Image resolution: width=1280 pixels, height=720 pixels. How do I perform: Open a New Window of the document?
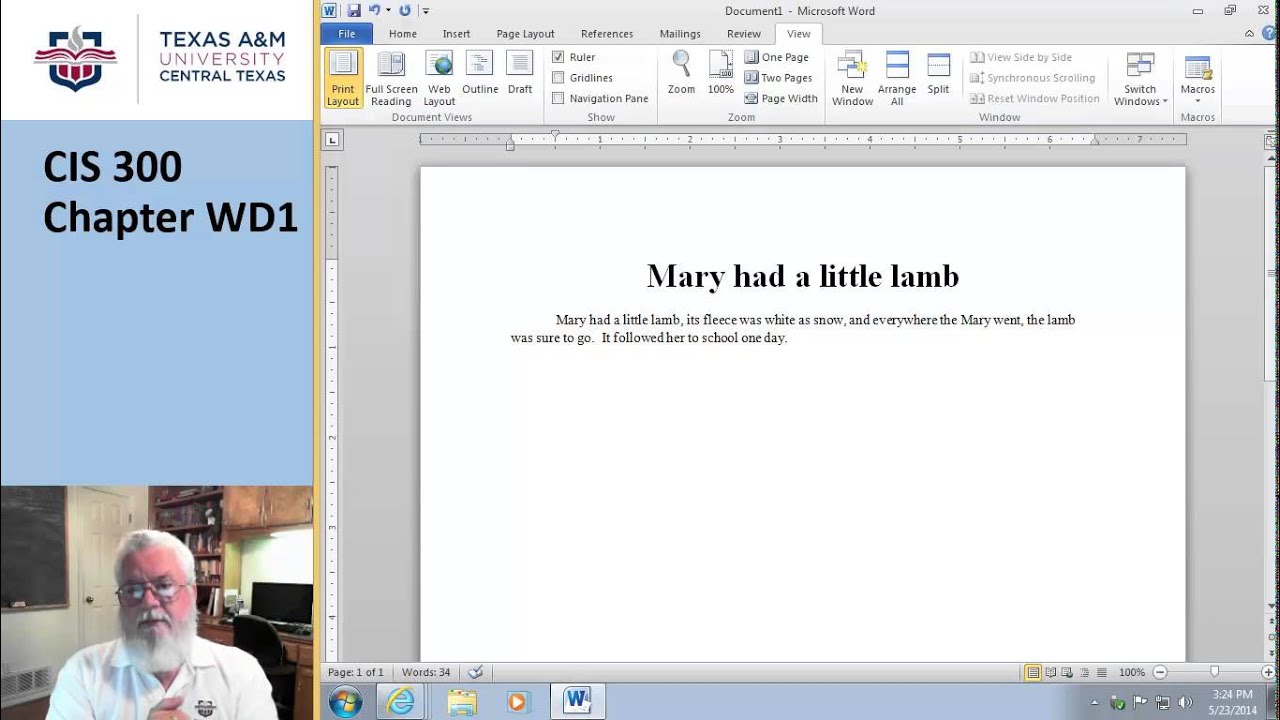852,78
